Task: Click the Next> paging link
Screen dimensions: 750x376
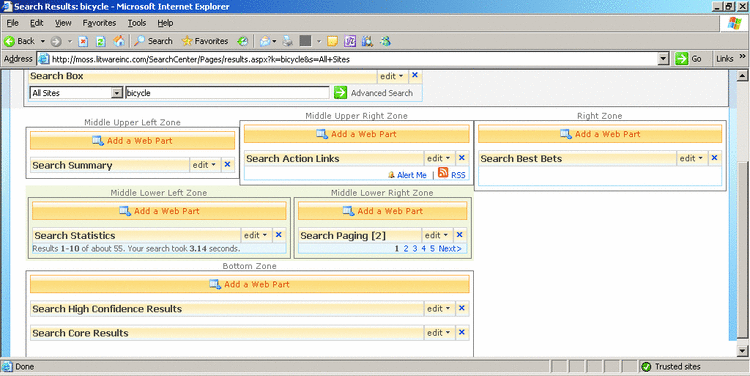Action: pos(450,249)
